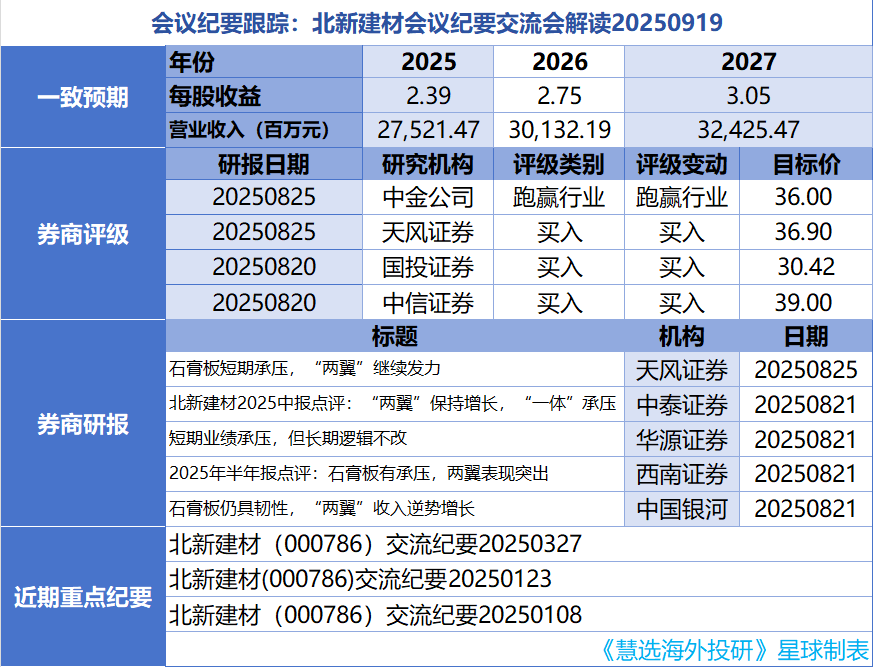Select the 2027 year column header
Image resolution: width=873 pixels, height=667 pixels.
(x=749, y=62)
